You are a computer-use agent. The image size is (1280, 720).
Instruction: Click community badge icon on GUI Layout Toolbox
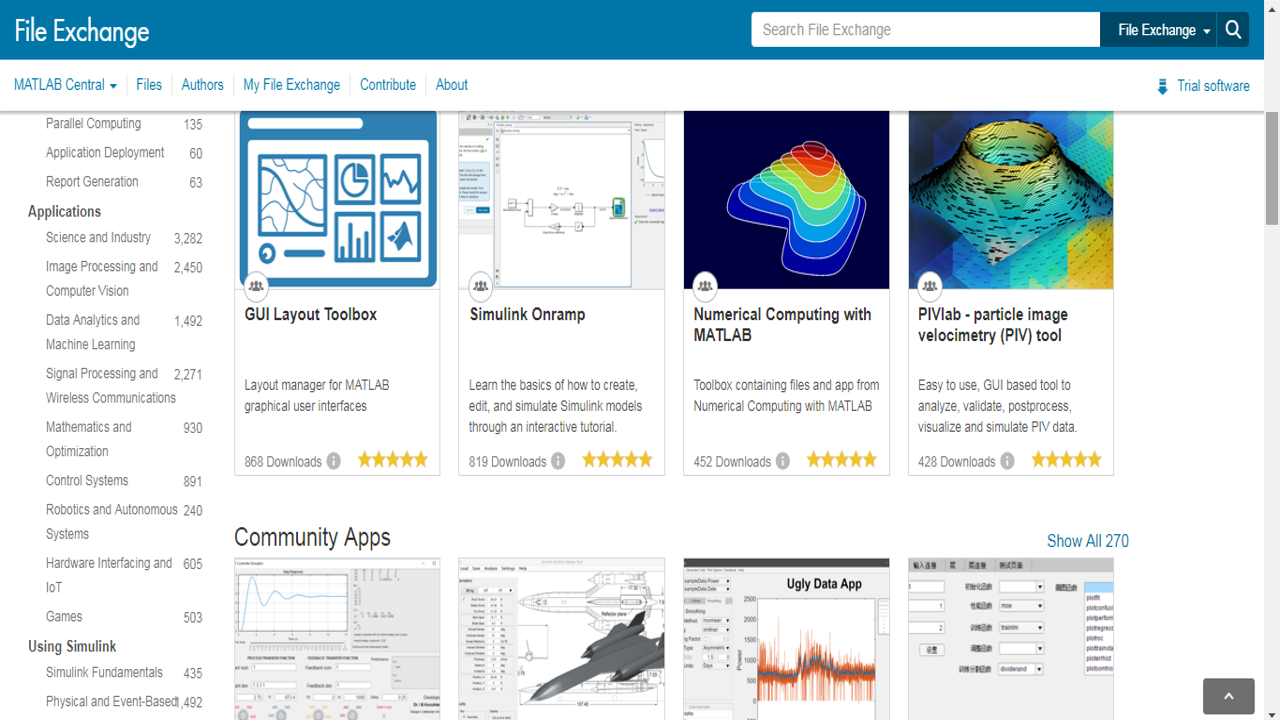(256, 286)
